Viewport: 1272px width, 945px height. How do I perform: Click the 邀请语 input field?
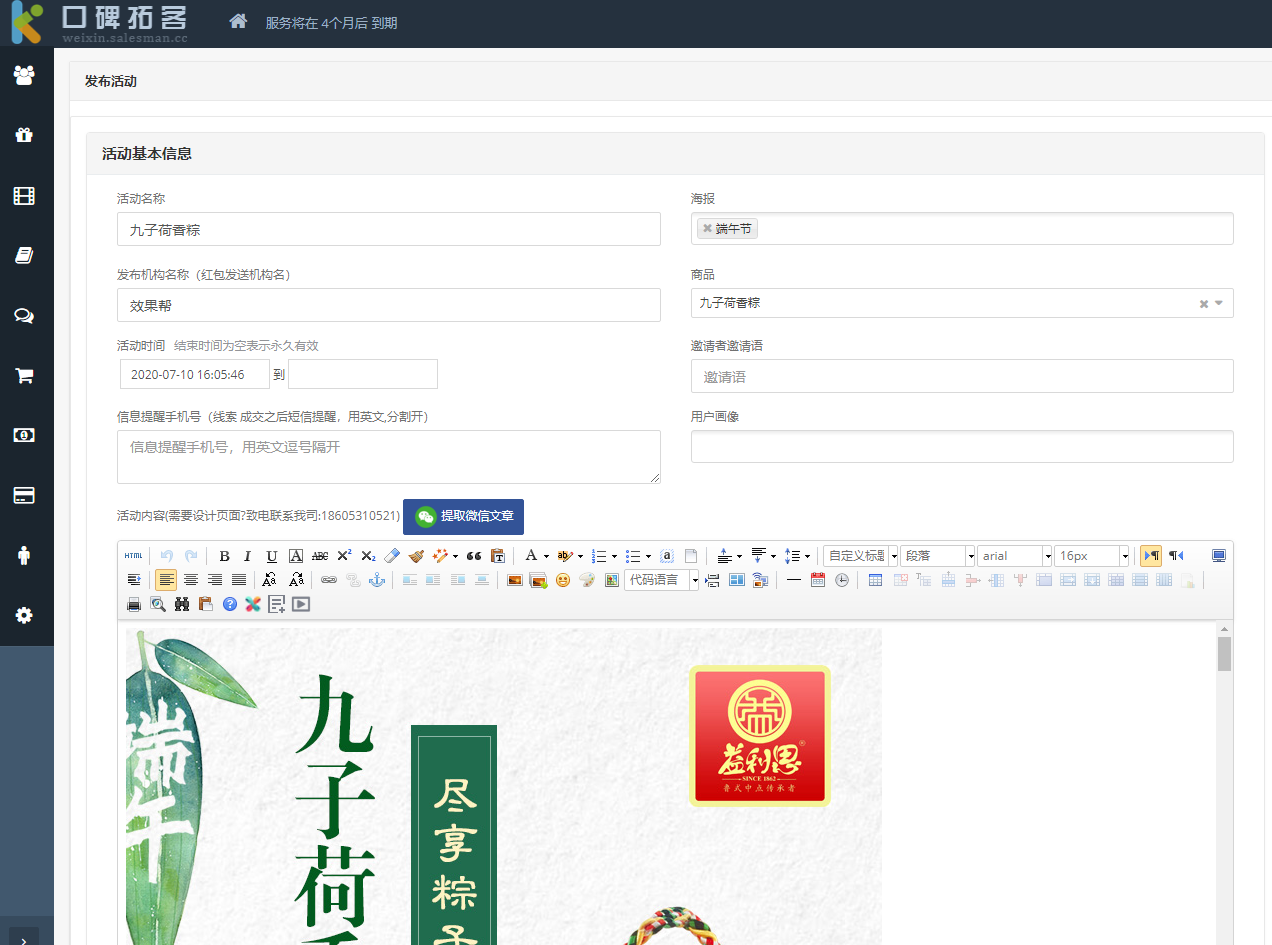tap(962, 377)
